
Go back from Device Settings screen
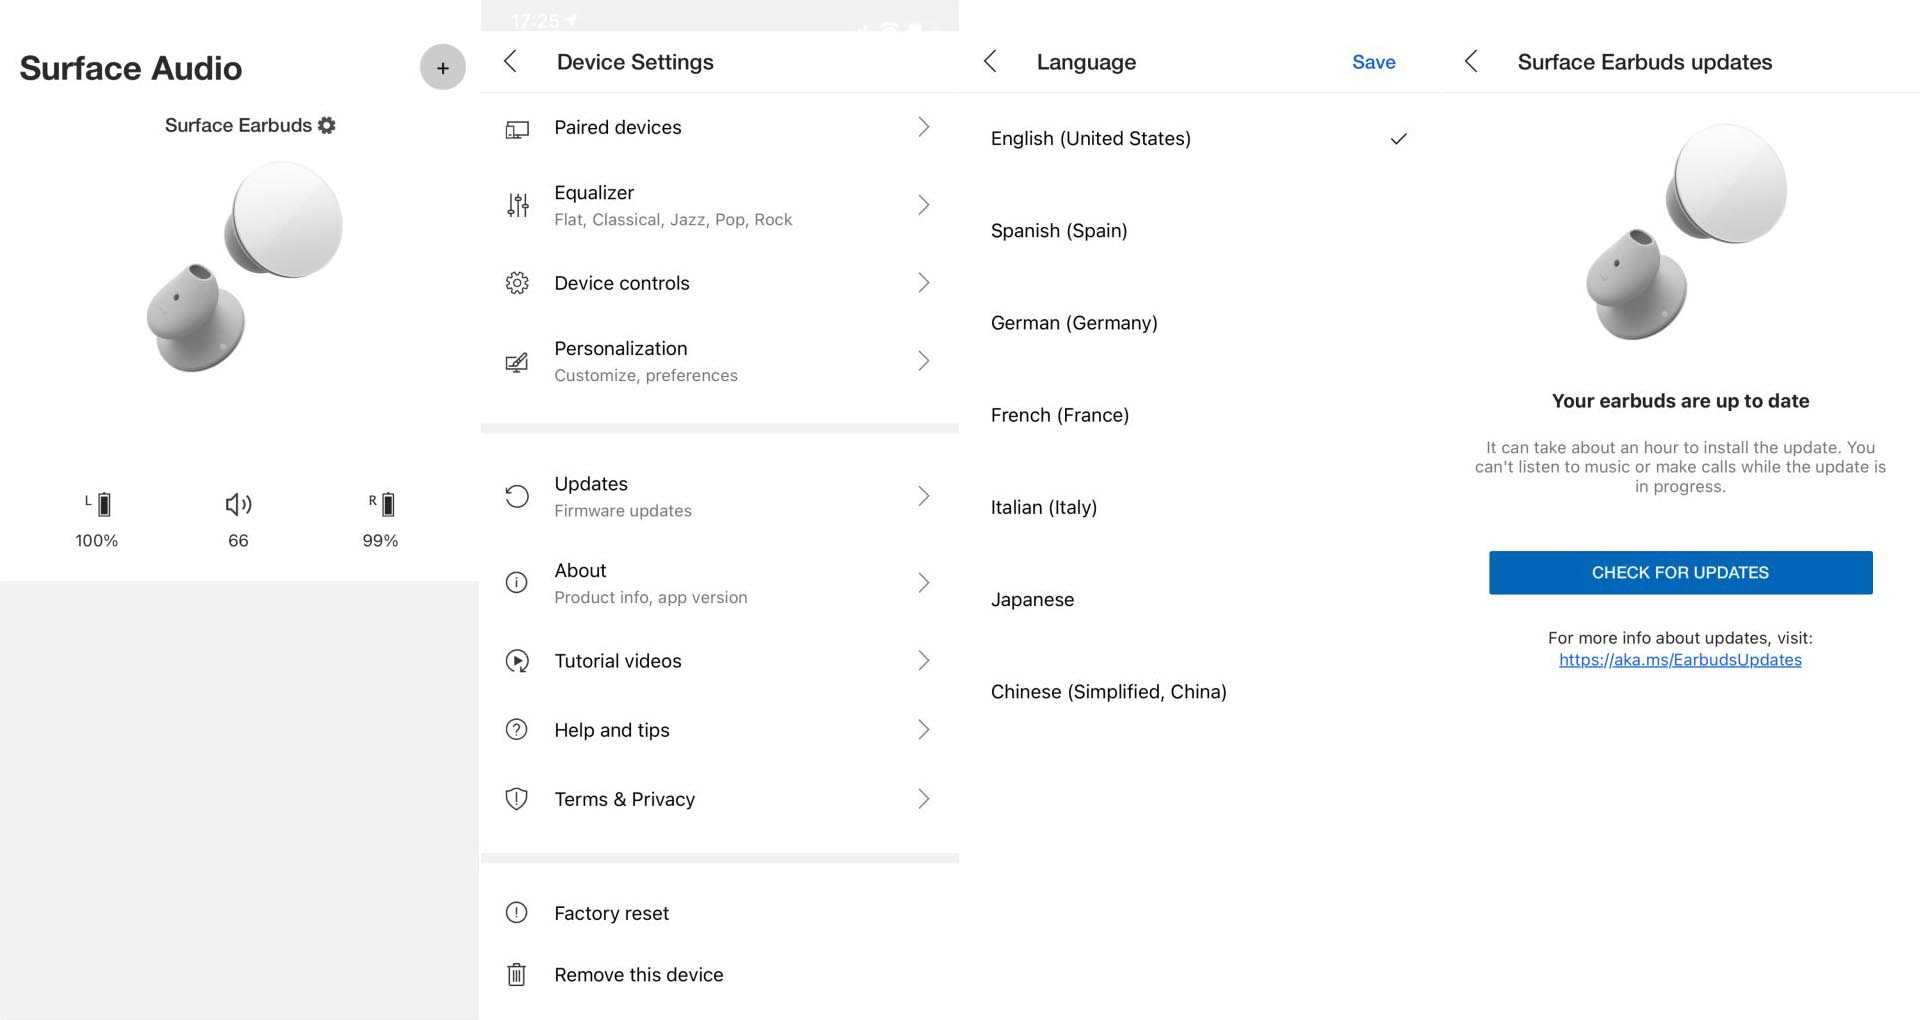pos(510,62)
